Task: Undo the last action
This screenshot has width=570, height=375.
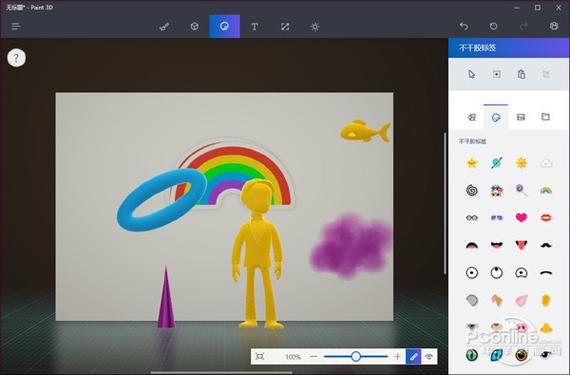Action: [x=463, y=26]
